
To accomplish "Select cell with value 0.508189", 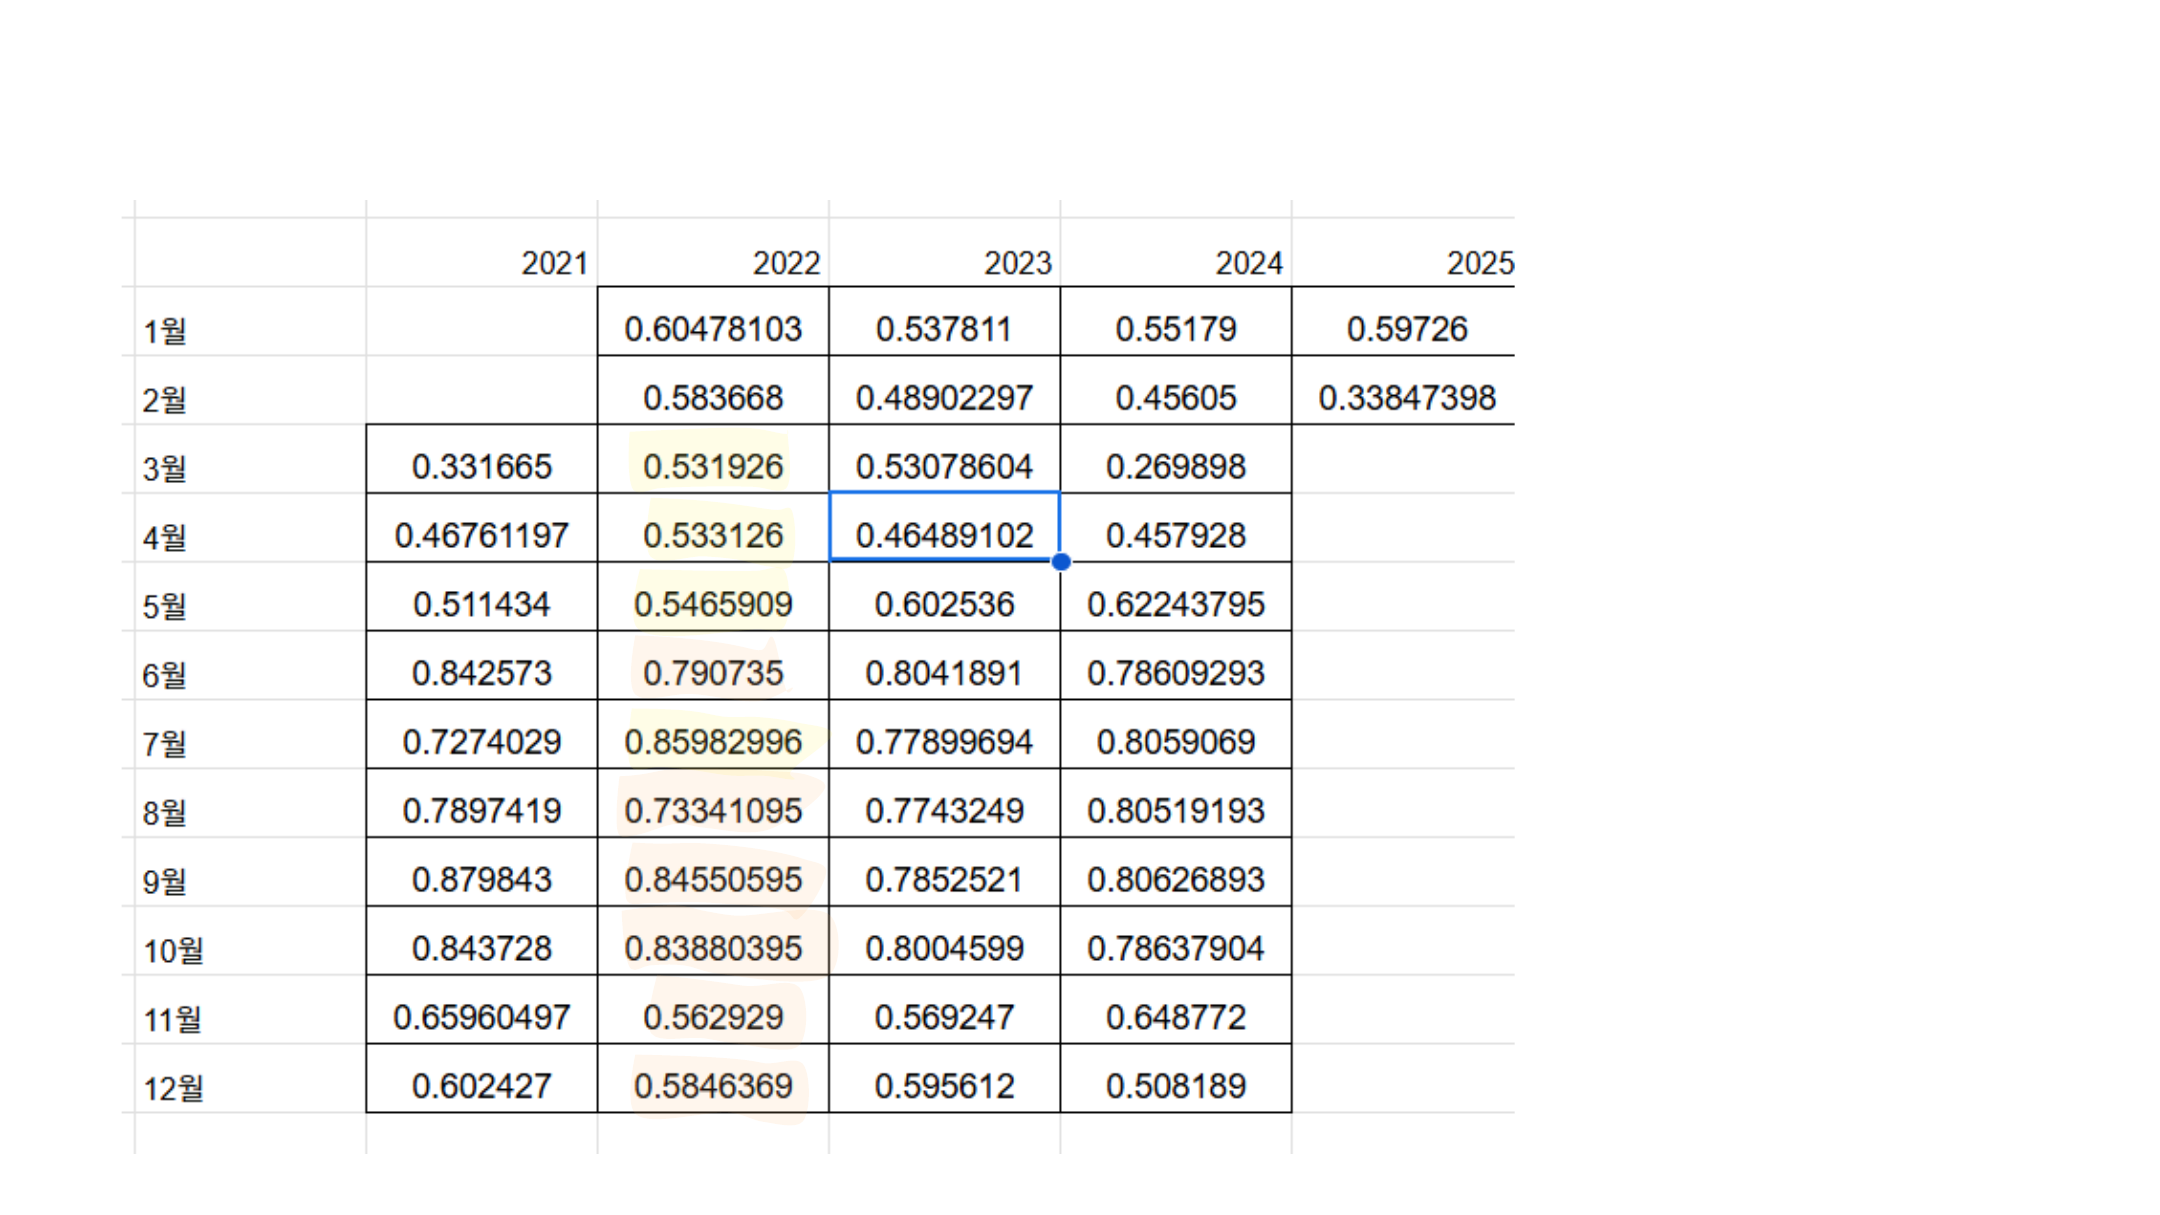I will pos(1176,1086).
